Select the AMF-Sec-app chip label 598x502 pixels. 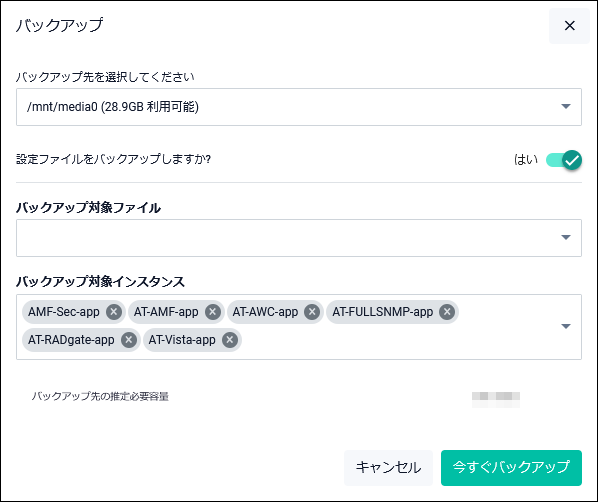[x=64, y=312]
